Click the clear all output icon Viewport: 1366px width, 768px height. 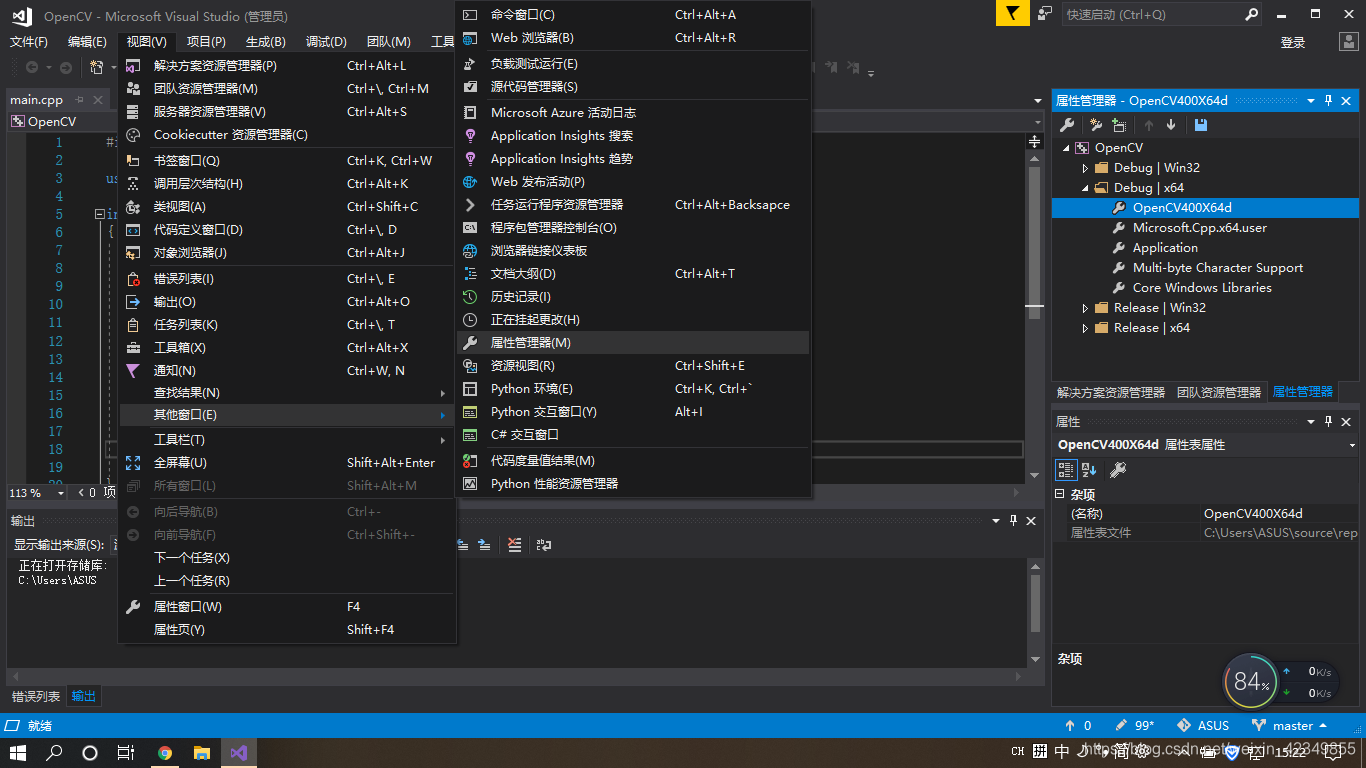point(514,545)
